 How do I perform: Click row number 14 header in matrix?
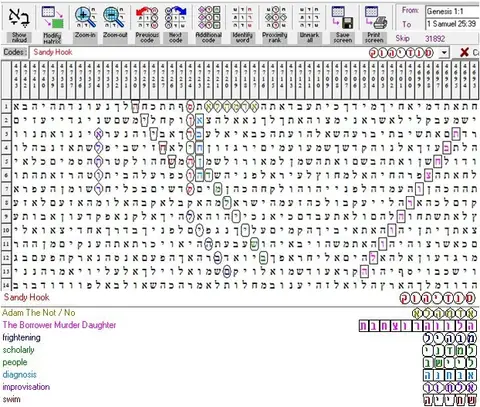coord(6,285)
